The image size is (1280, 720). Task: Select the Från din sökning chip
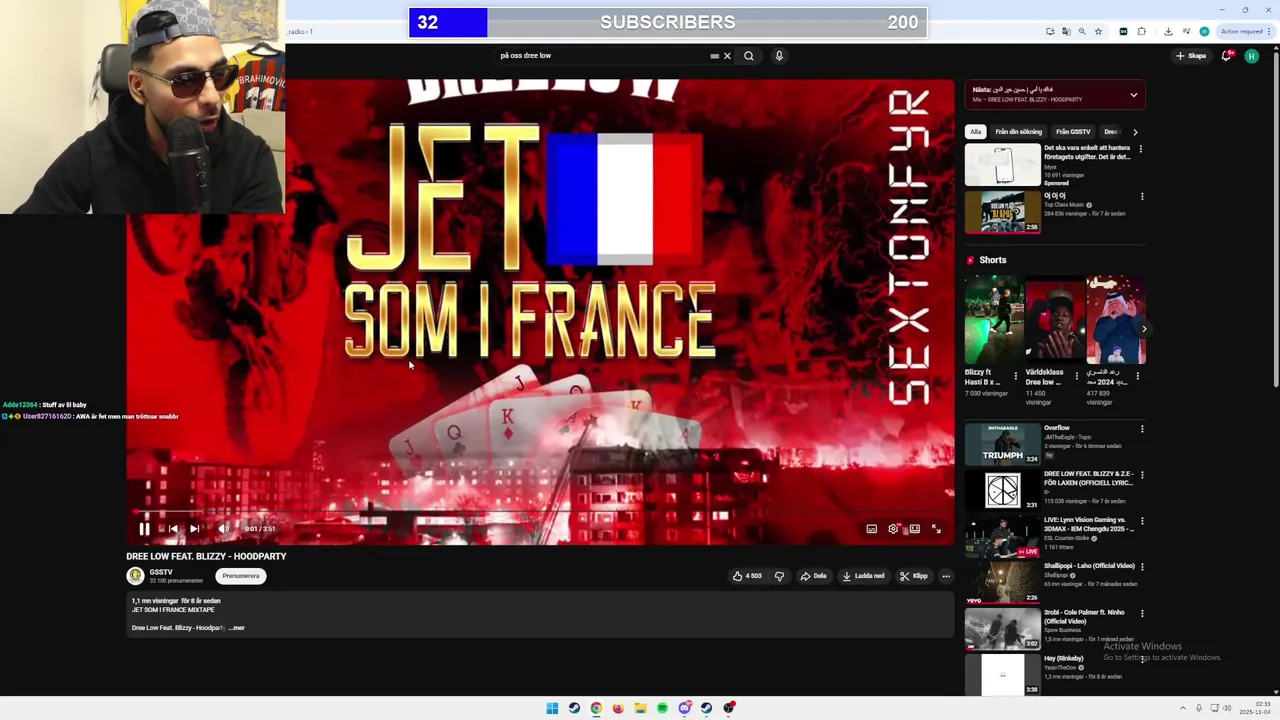coord(1018,132)
